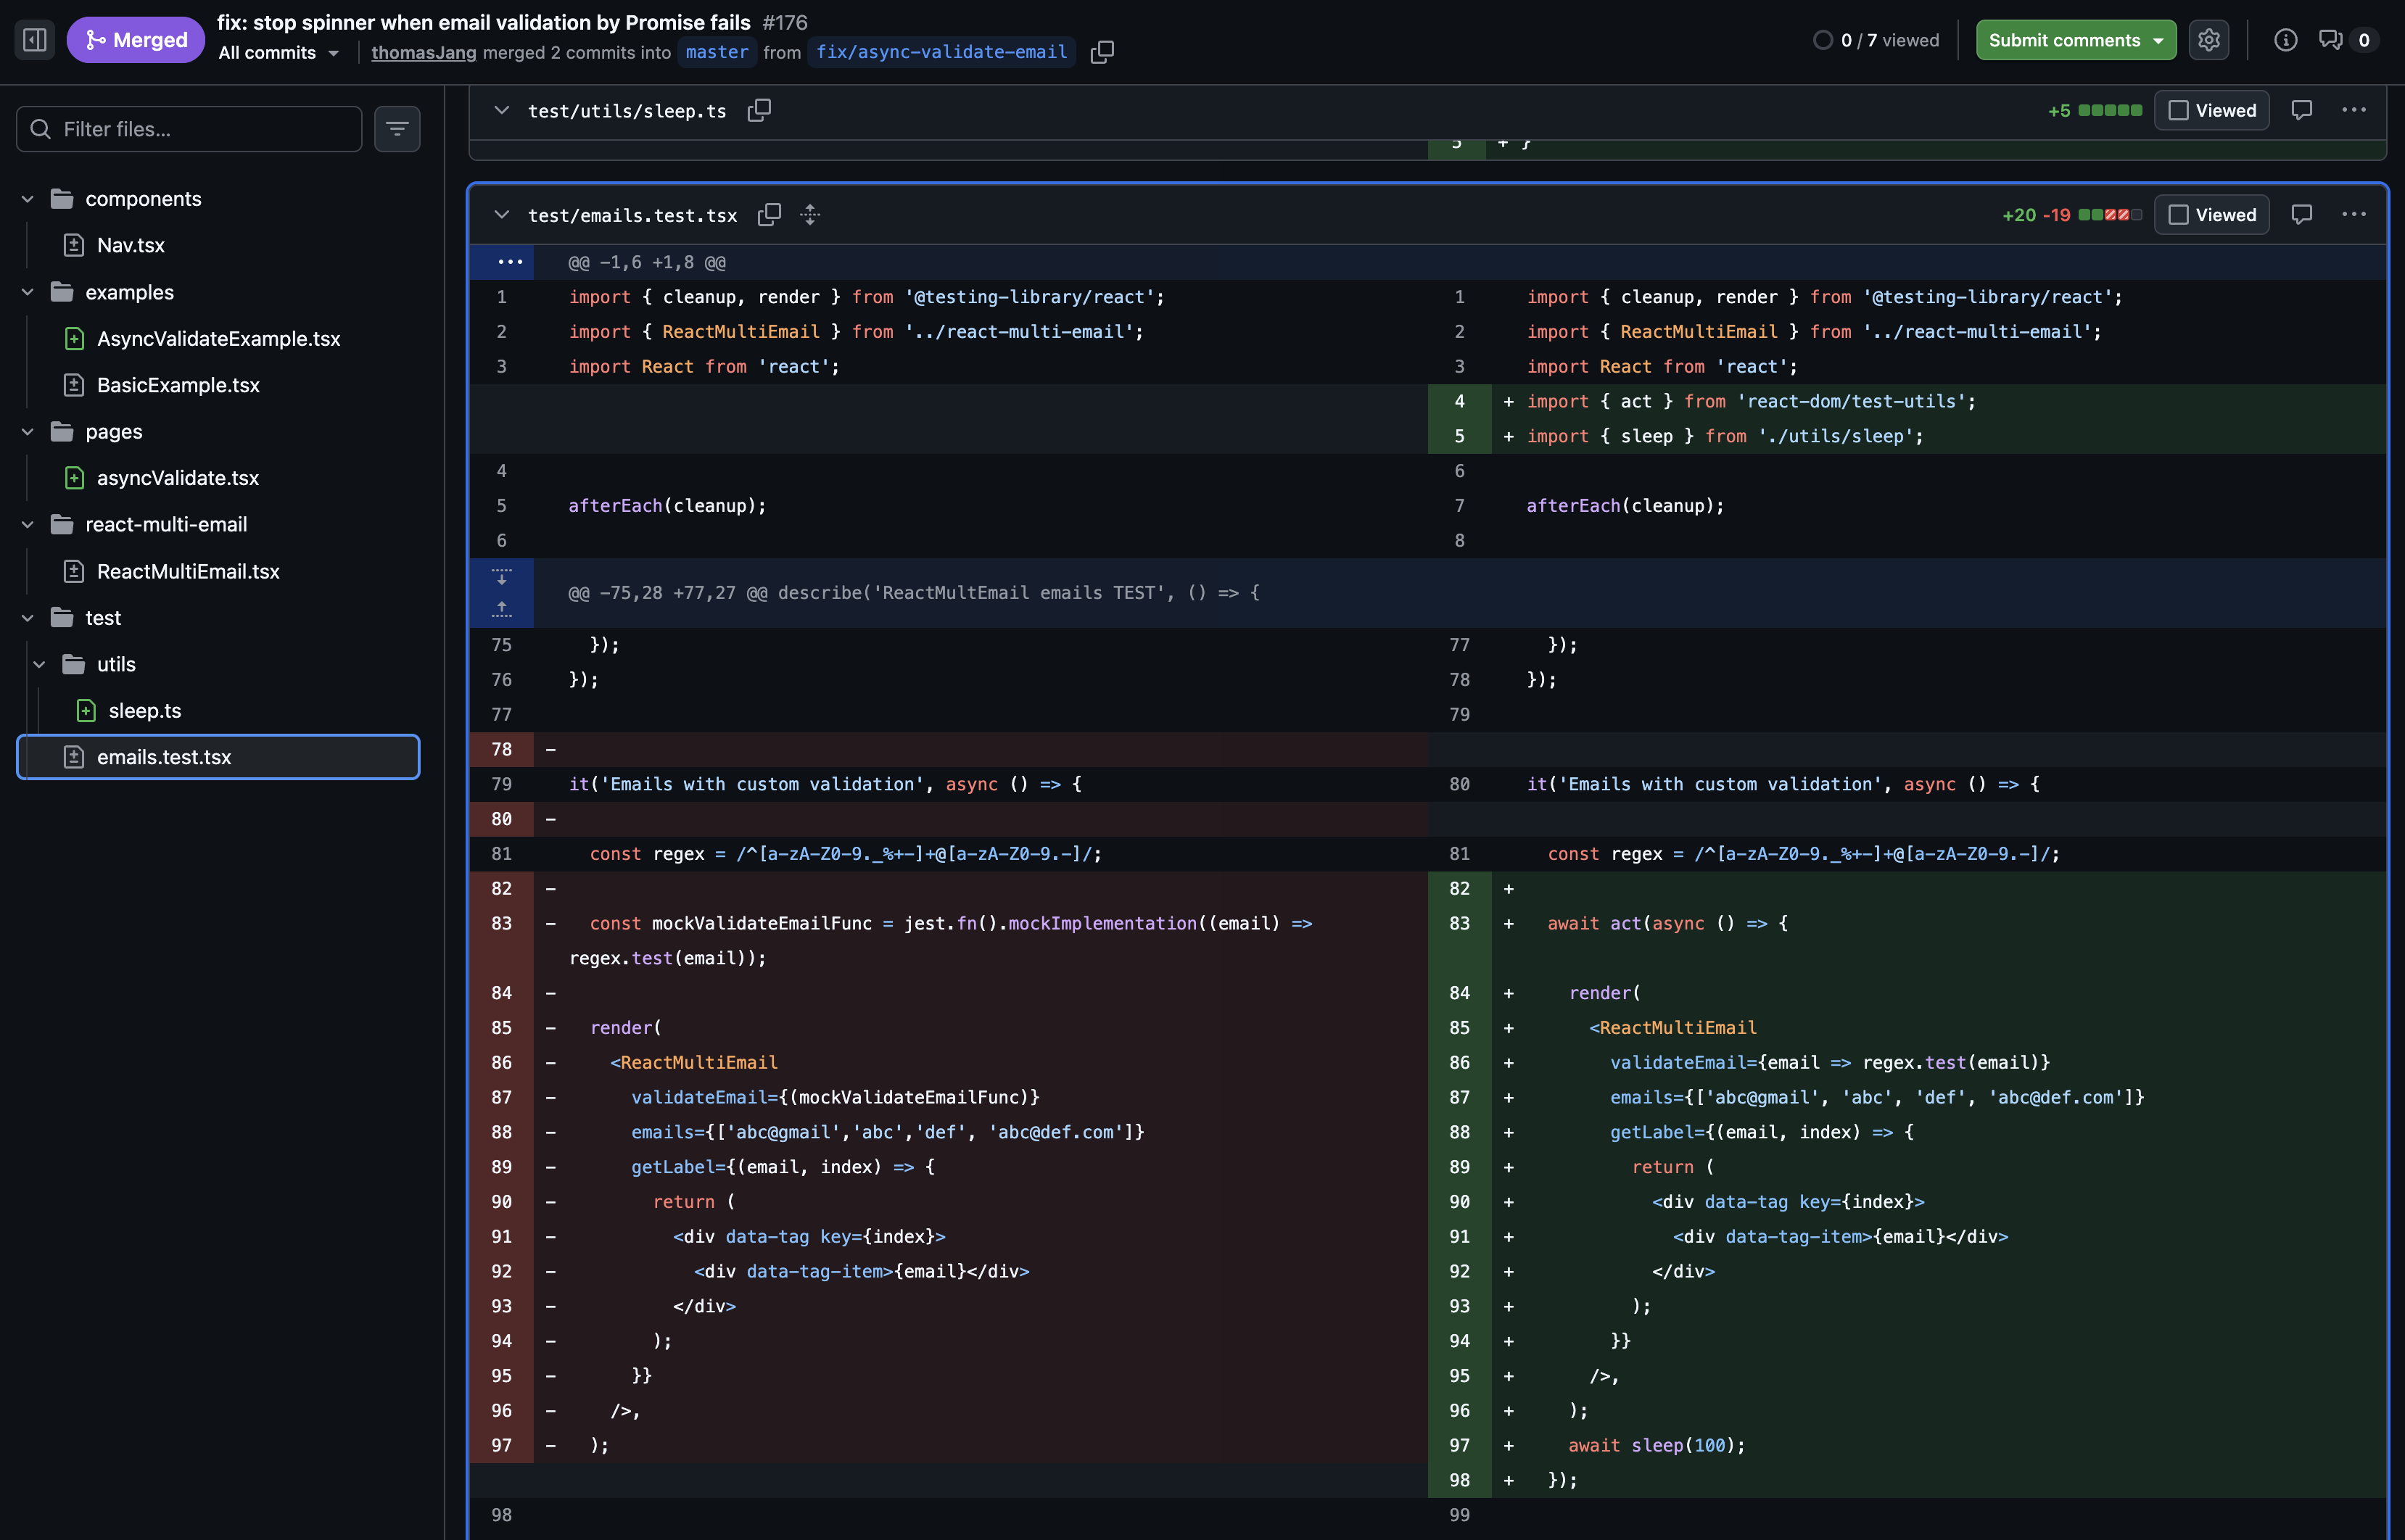Mark test/utils/sleep.ts as Viewed
Image resolution: width=2405 pixels, height=1540 pixels.
pyautogui.click(x=2211, y=110)
